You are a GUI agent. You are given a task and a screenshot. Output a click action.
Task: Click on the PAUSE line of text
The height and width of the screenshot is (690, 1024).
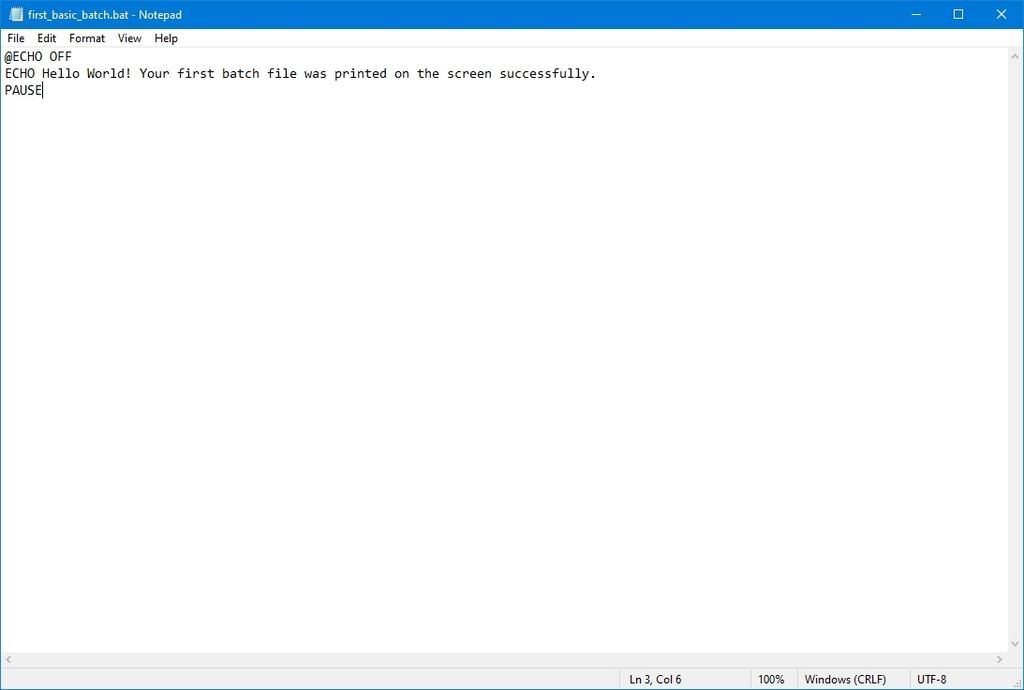[x=22, y=90]
